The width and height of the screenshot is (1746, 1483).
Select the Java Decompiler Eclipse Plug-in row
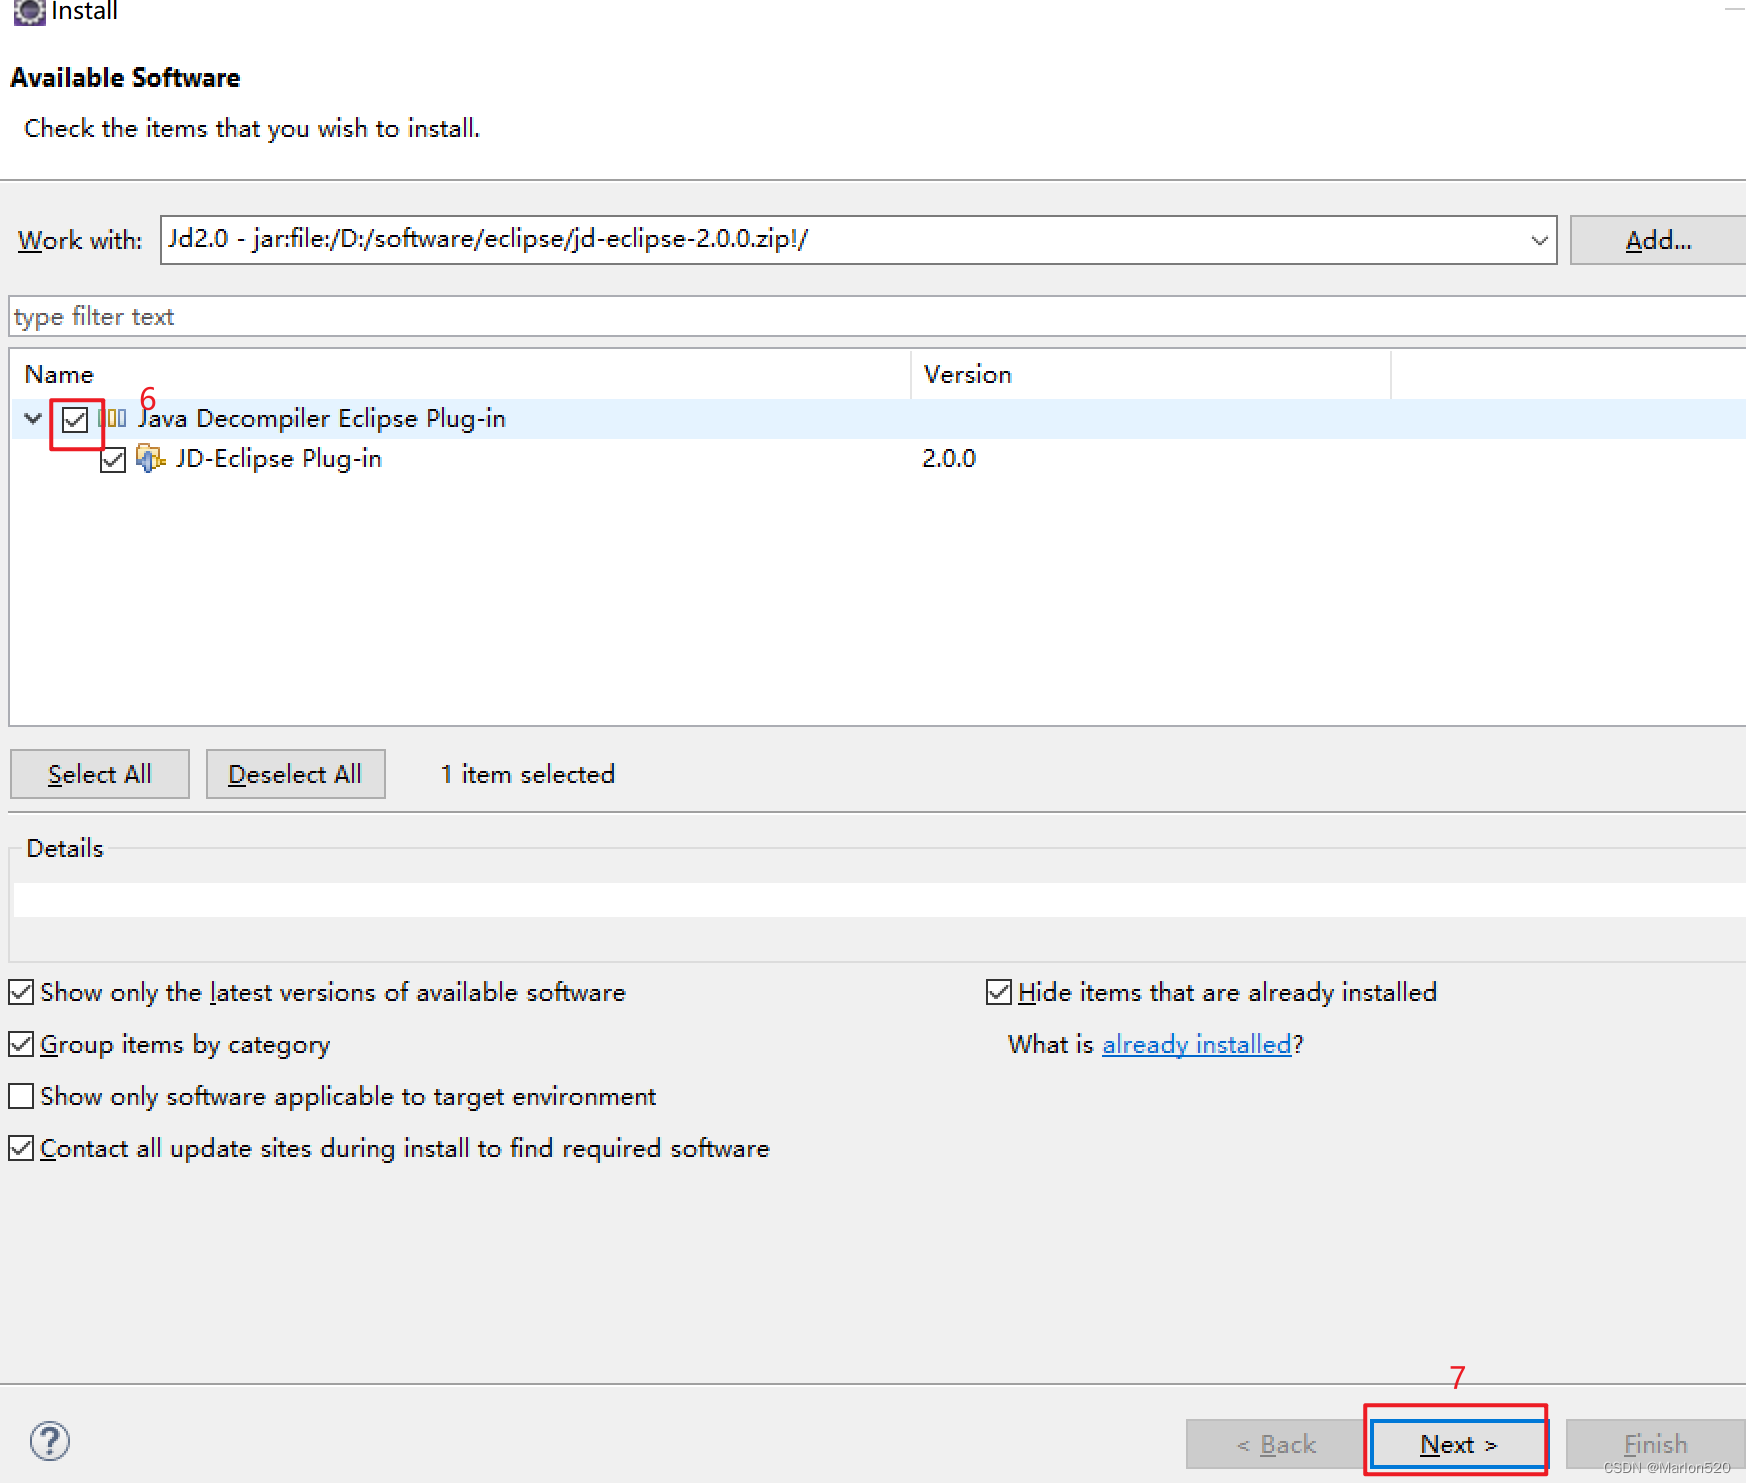(x=878, y=418)
